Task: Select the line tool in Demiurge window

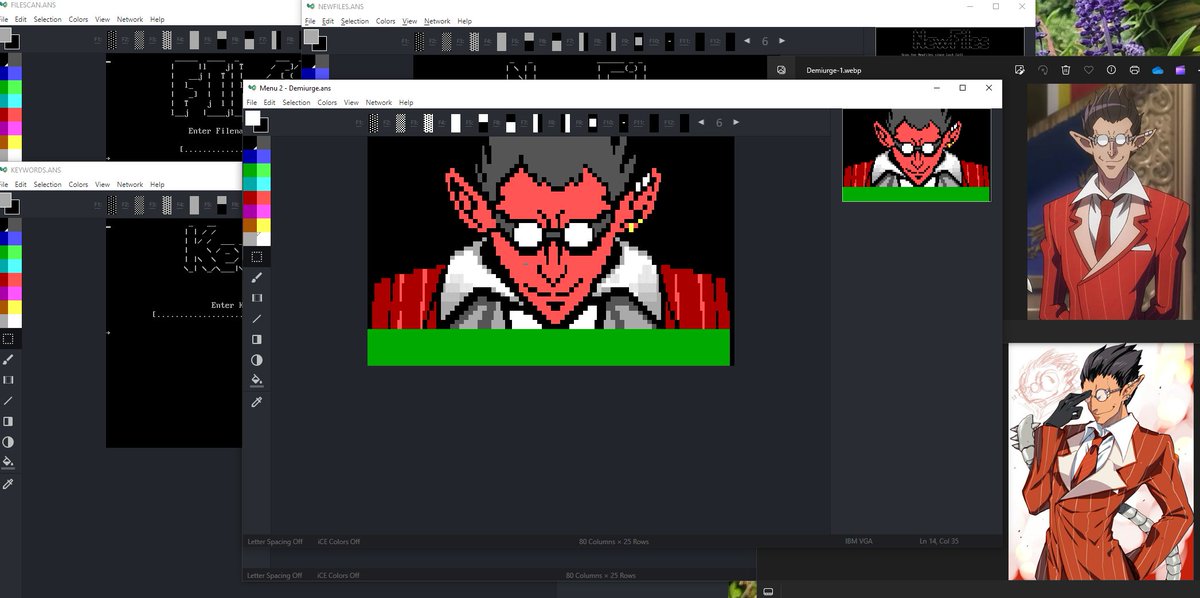Action: point(257,319)
